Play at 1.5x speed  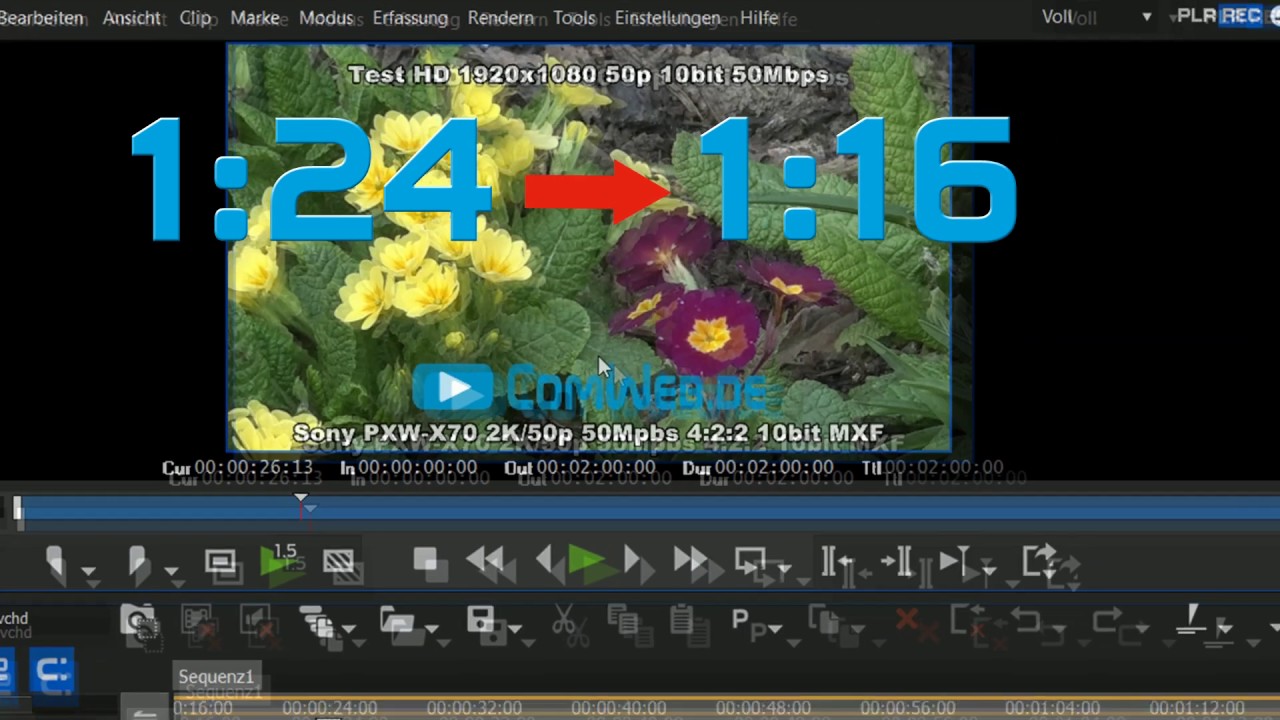[280, 560]
